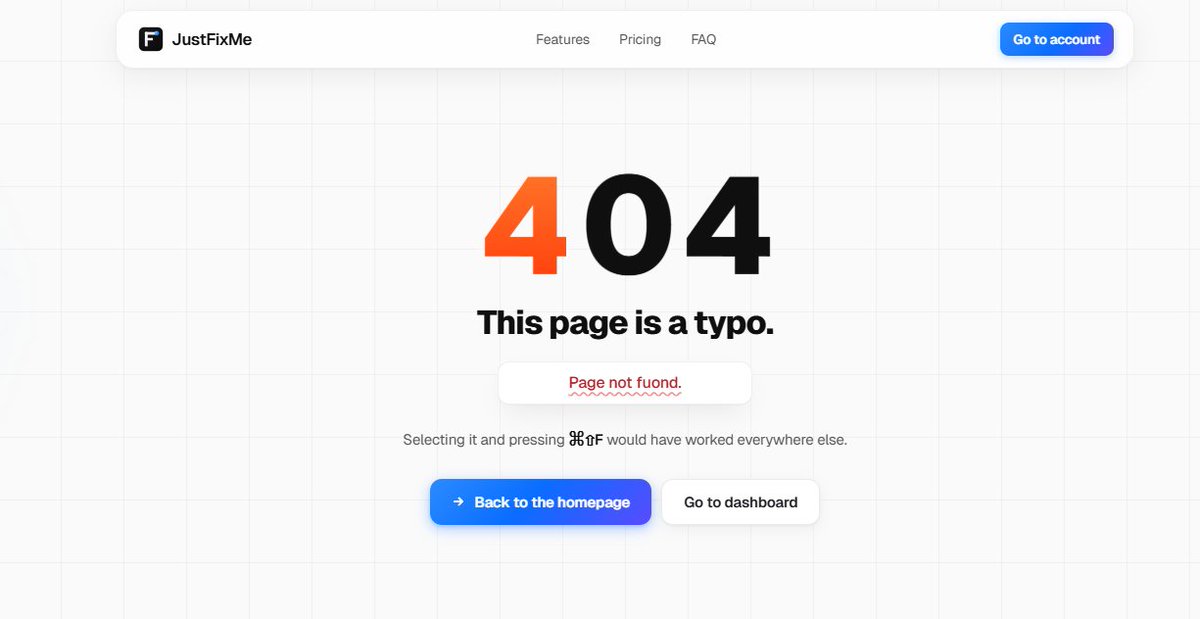Click the 'Selecting it and pressing' text
The image size is (1200, 619).
point(484,439)
